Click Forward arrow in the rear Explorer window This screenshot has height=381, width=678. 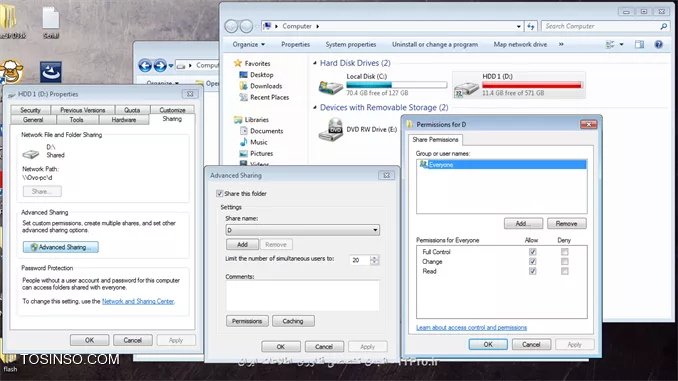(x=160, y=66)
